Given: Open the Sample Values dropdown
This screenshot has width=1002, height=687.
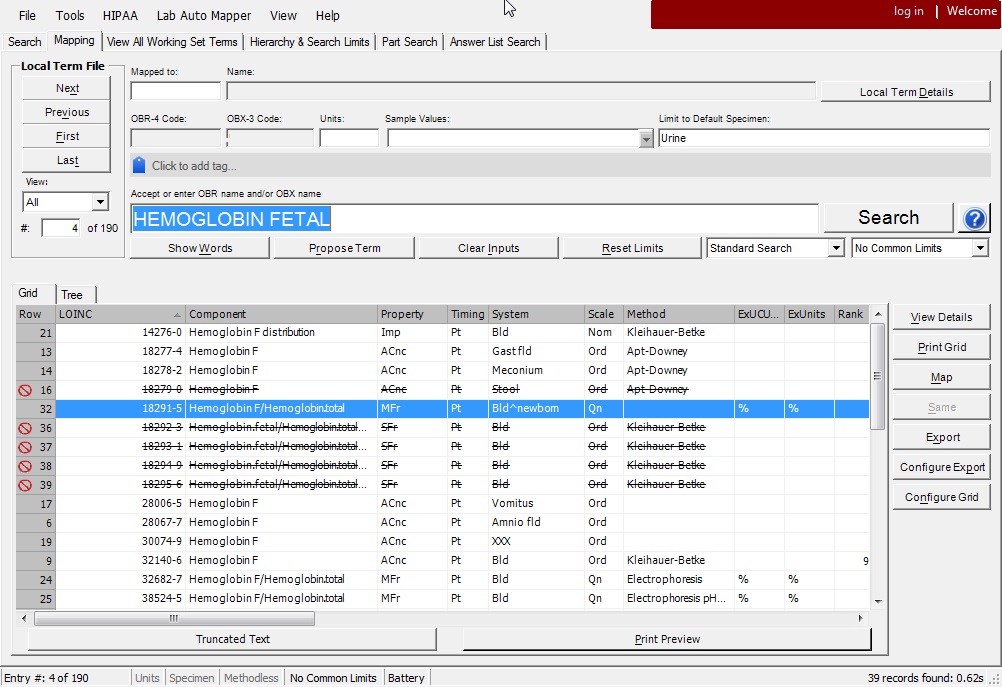Looking at the screenshot, I should point(646,139).
